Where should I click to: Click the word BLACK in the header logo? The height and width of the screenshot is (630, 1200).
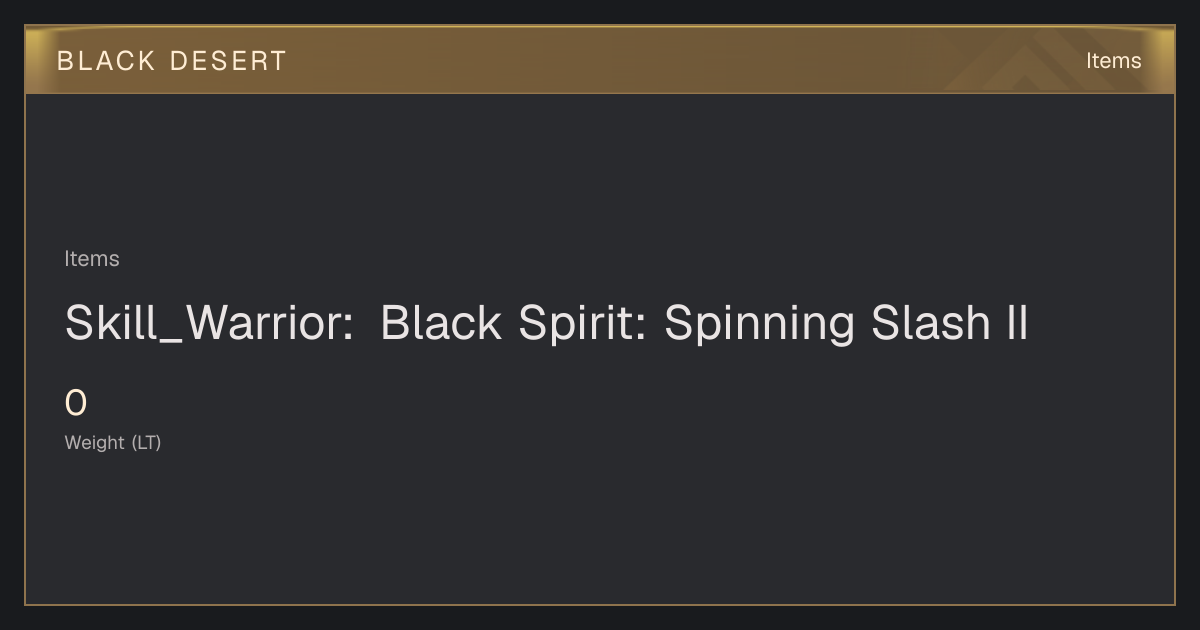106,61
